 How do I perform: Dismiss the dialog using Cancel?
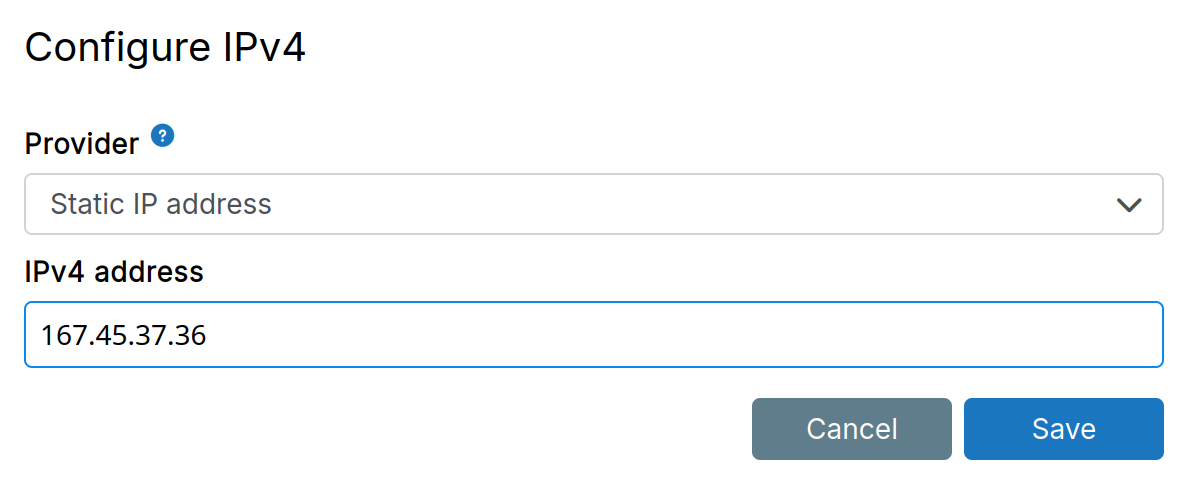pos(851,429)
